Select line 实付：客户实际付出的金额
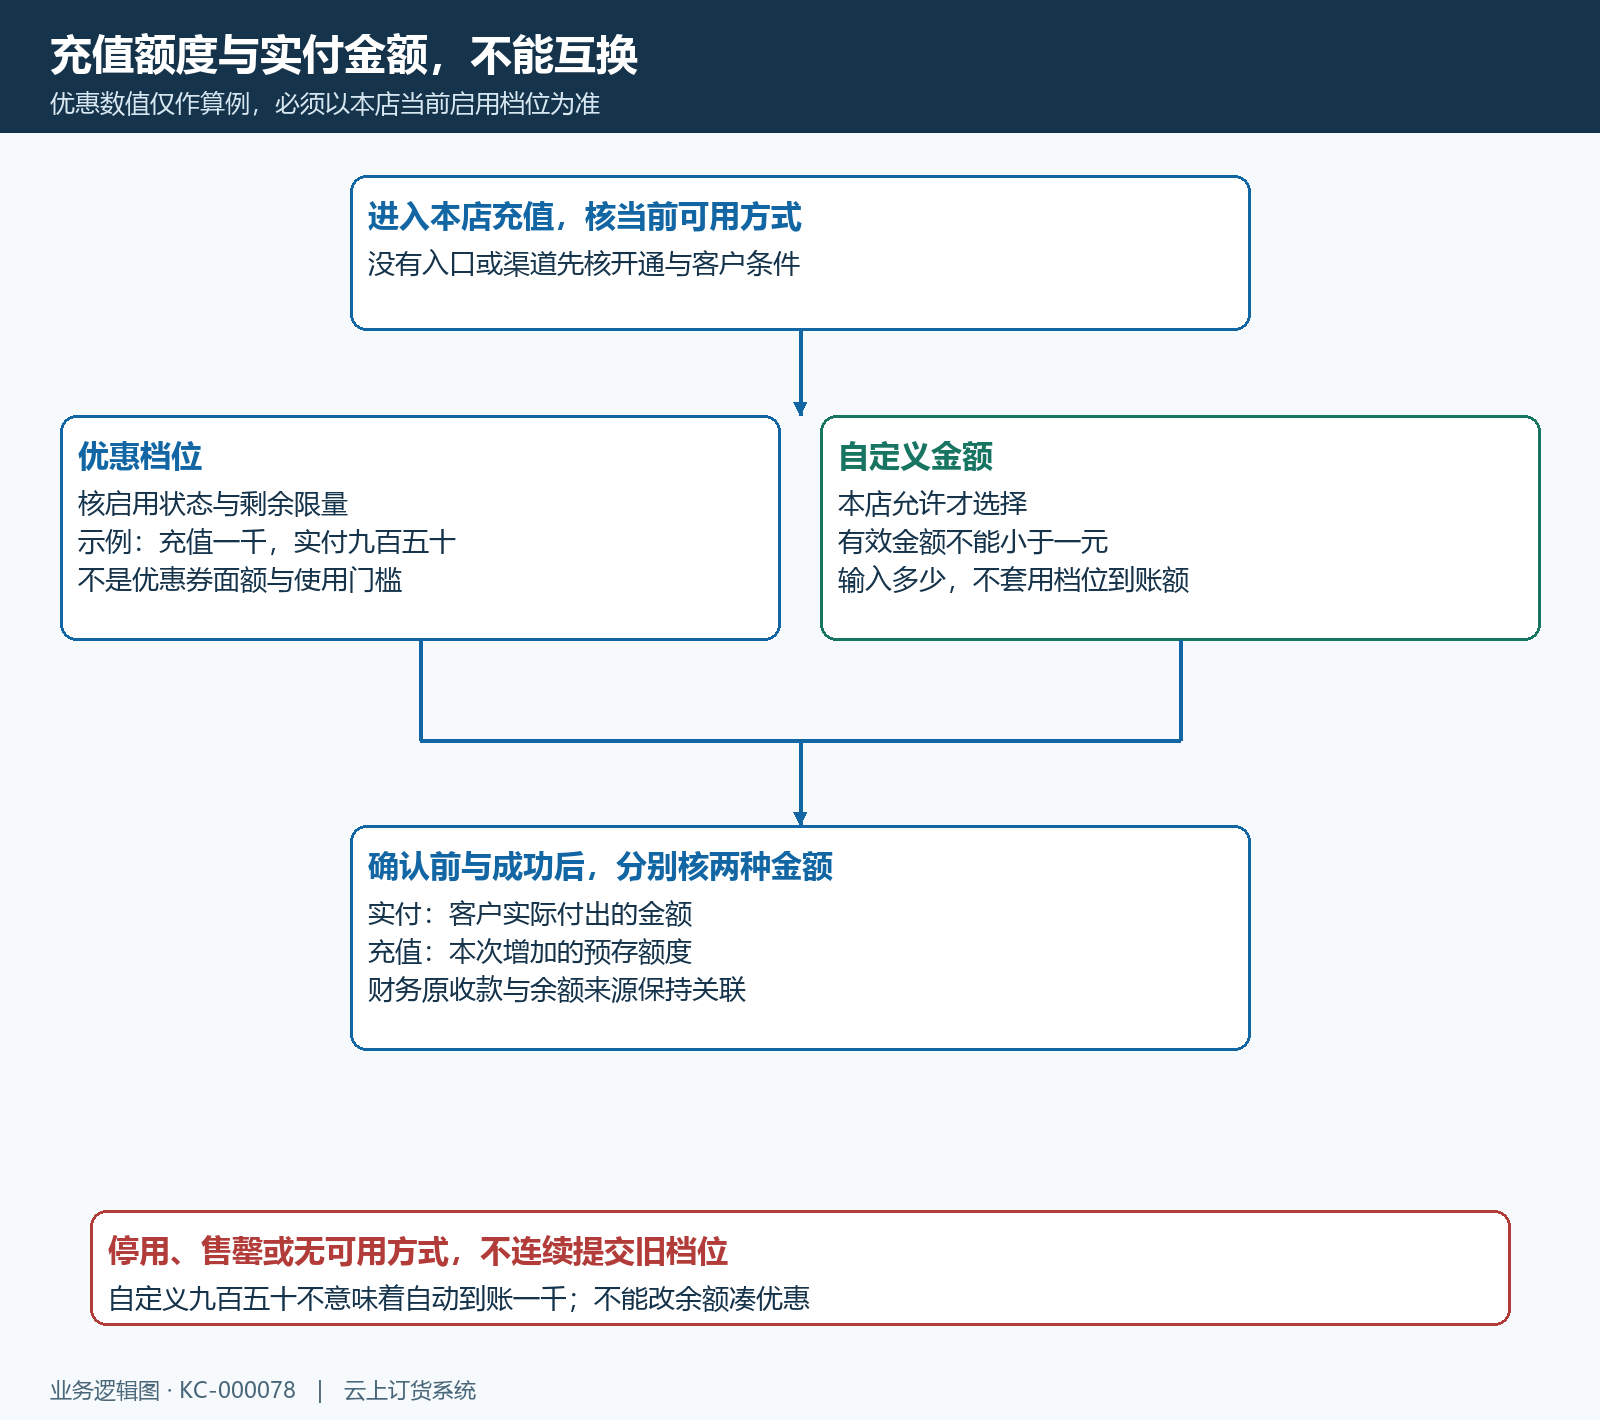 point(530,914)
